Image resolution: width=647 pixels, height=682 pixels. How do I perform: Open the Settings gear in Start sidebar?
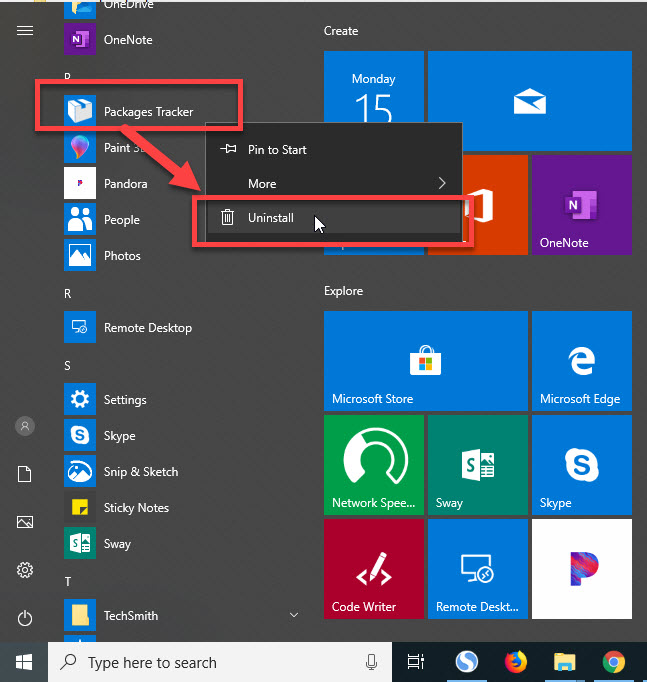coord(25,570)
